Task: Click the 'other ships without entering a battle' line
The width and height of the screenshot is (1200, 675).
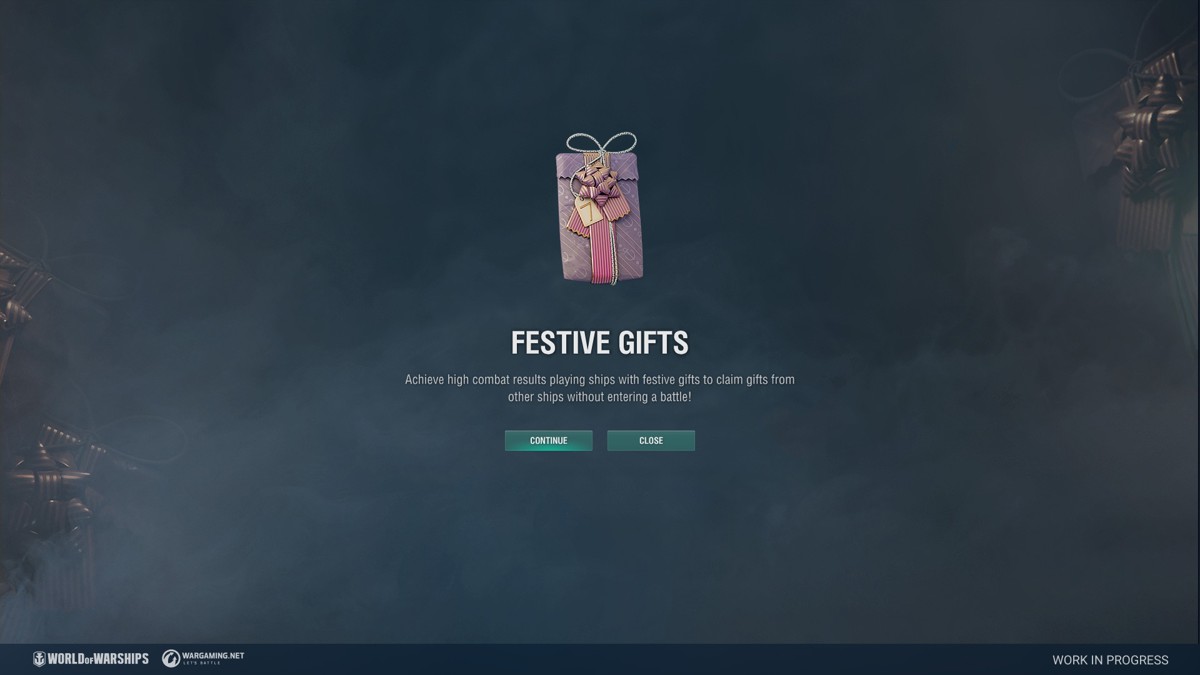Action: point(600,397)
